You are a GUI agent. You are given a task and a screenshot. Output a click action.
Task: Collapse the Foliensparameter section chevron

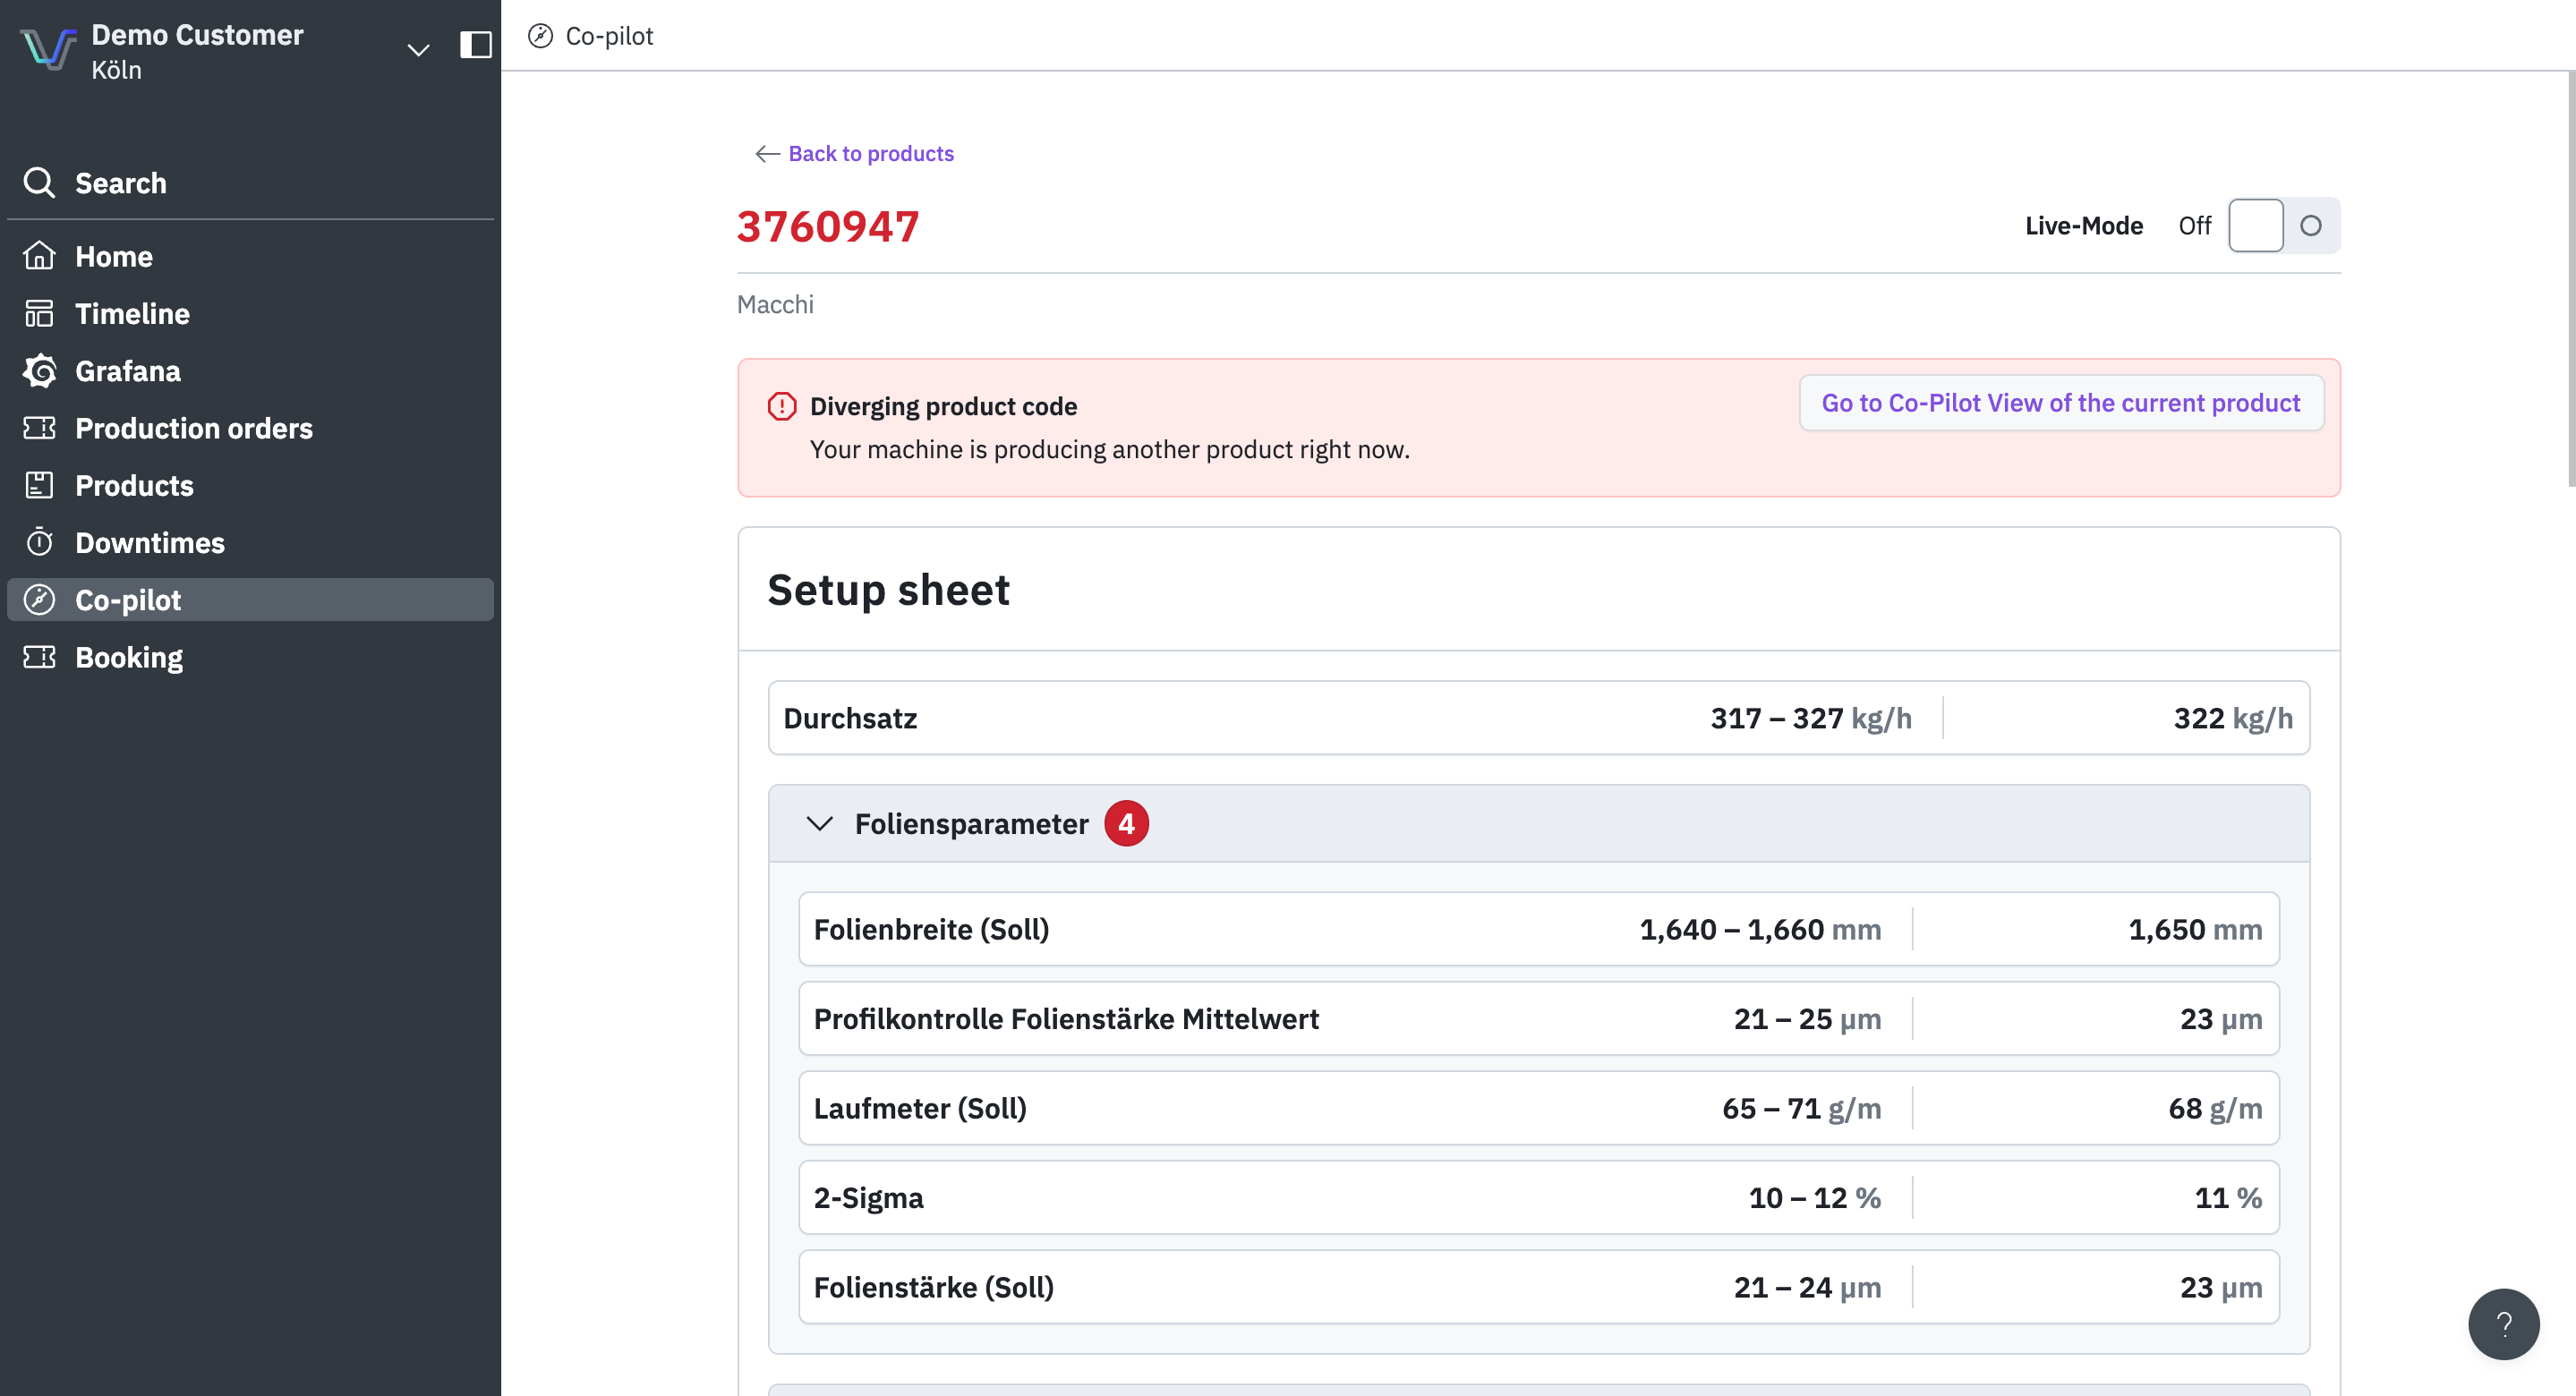click(819, 824)
